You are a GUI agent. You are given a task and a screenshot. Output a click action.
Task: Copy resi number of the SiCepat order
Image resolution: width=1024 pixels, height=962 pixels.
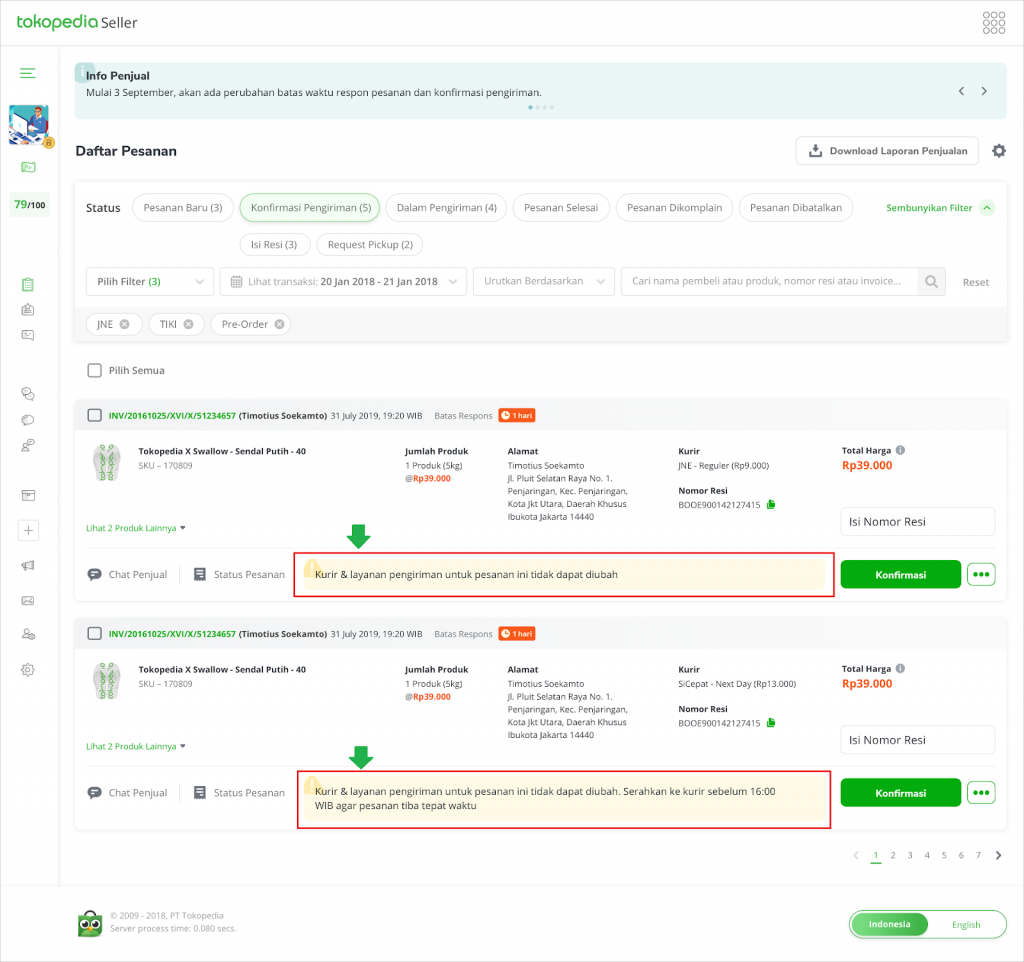771,722
